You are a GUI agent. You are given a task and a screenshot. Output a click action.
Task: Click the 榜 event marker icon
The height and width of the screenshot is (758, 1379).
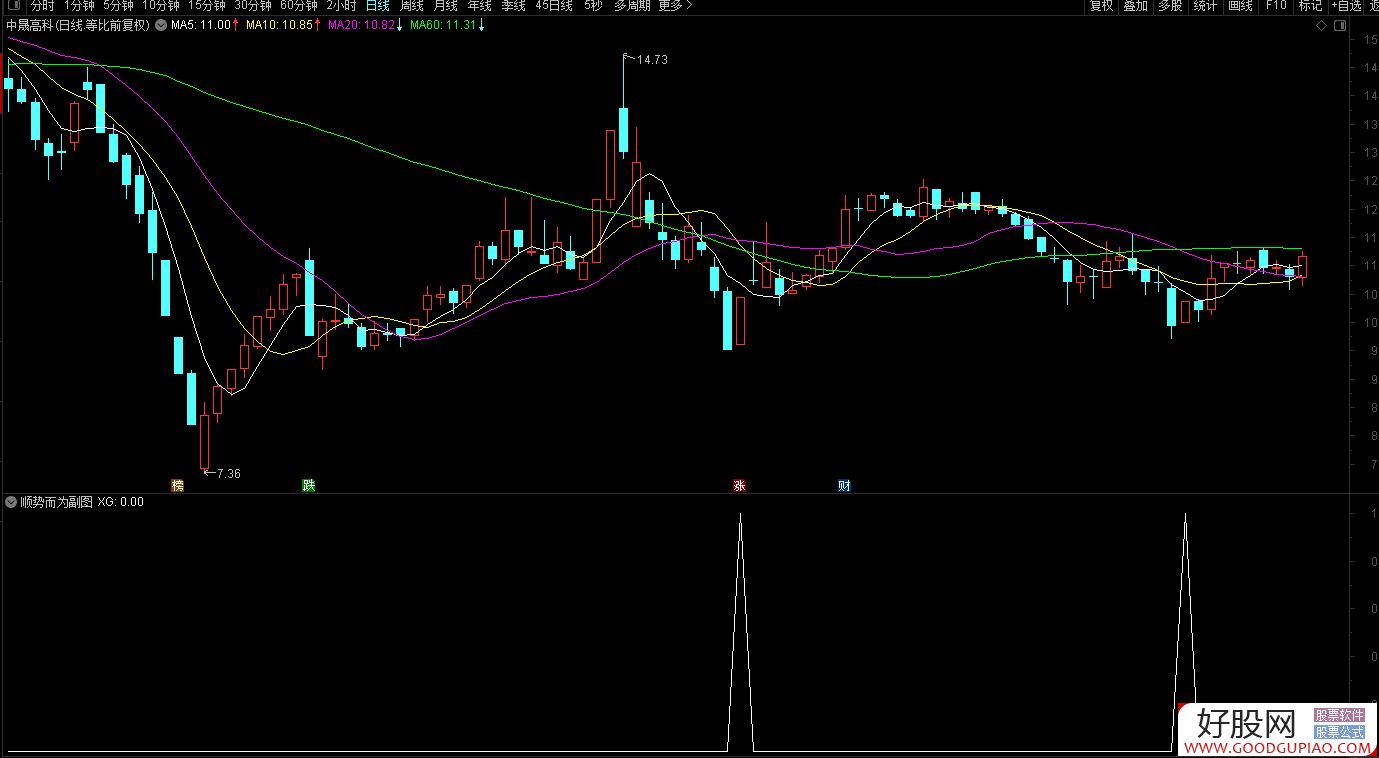(x=178, y=486)
